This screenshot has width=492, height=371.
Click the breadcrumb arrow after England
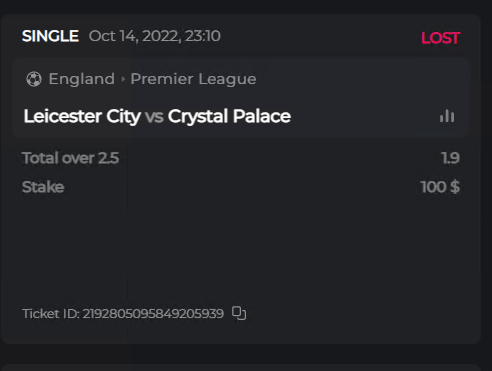tap(123, 79)
